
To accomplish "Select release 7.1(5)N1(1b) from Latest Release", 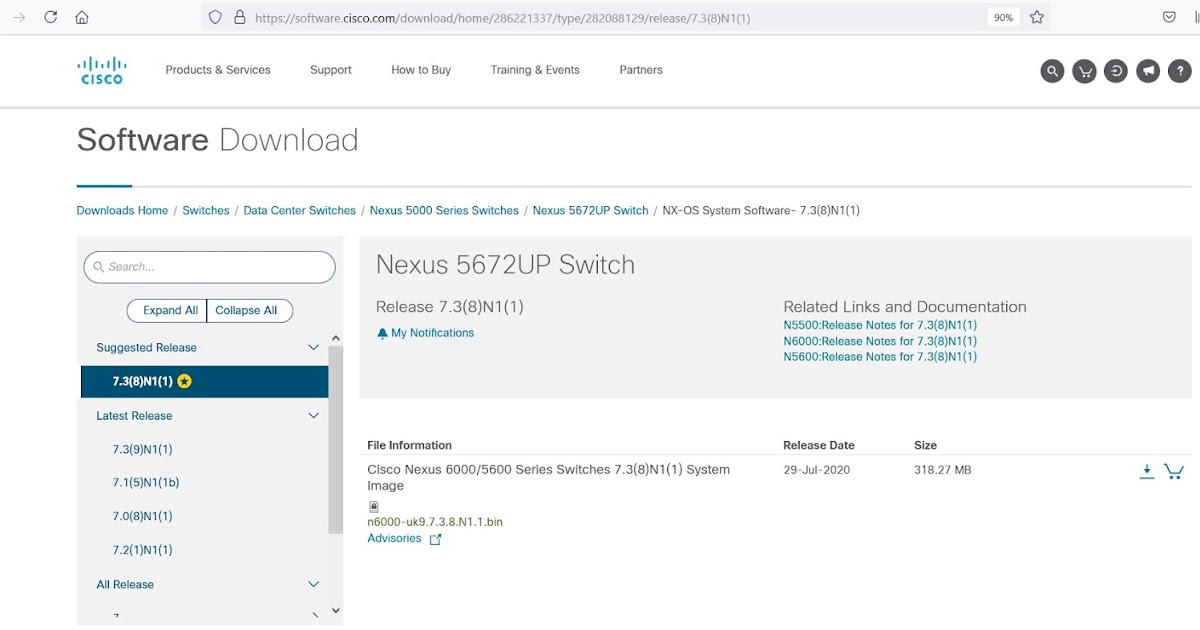I will (x=143, y=482).
